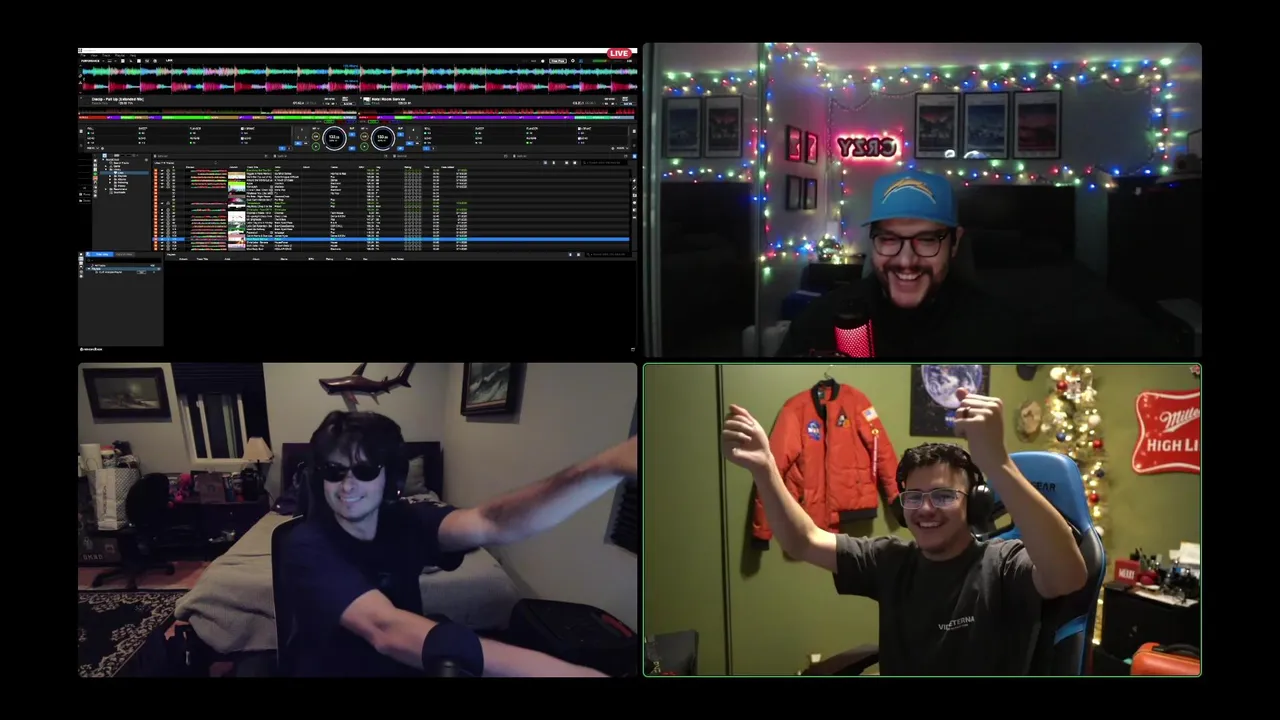Select participant wearing blue cap video tile

[922, 200]
